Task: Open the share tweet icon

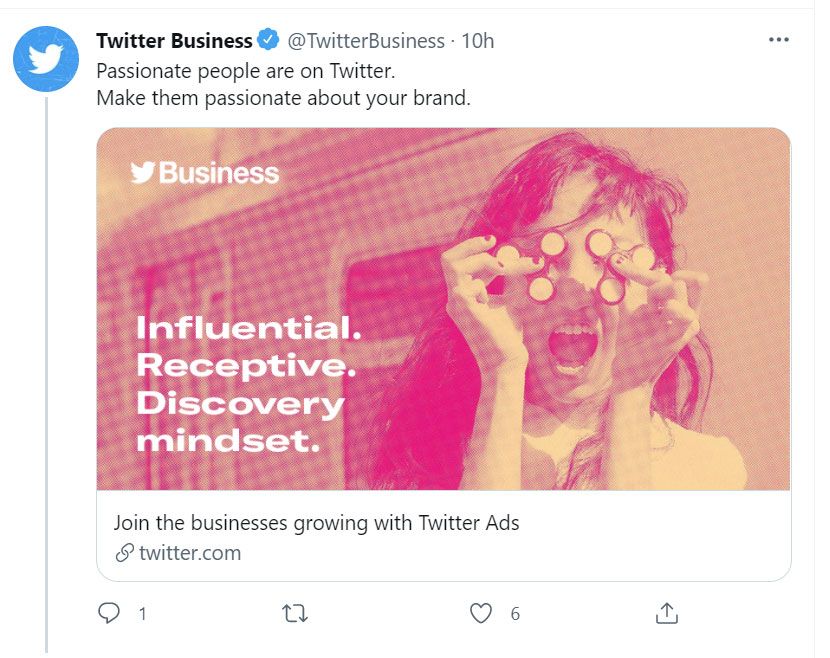Action: 668,612
